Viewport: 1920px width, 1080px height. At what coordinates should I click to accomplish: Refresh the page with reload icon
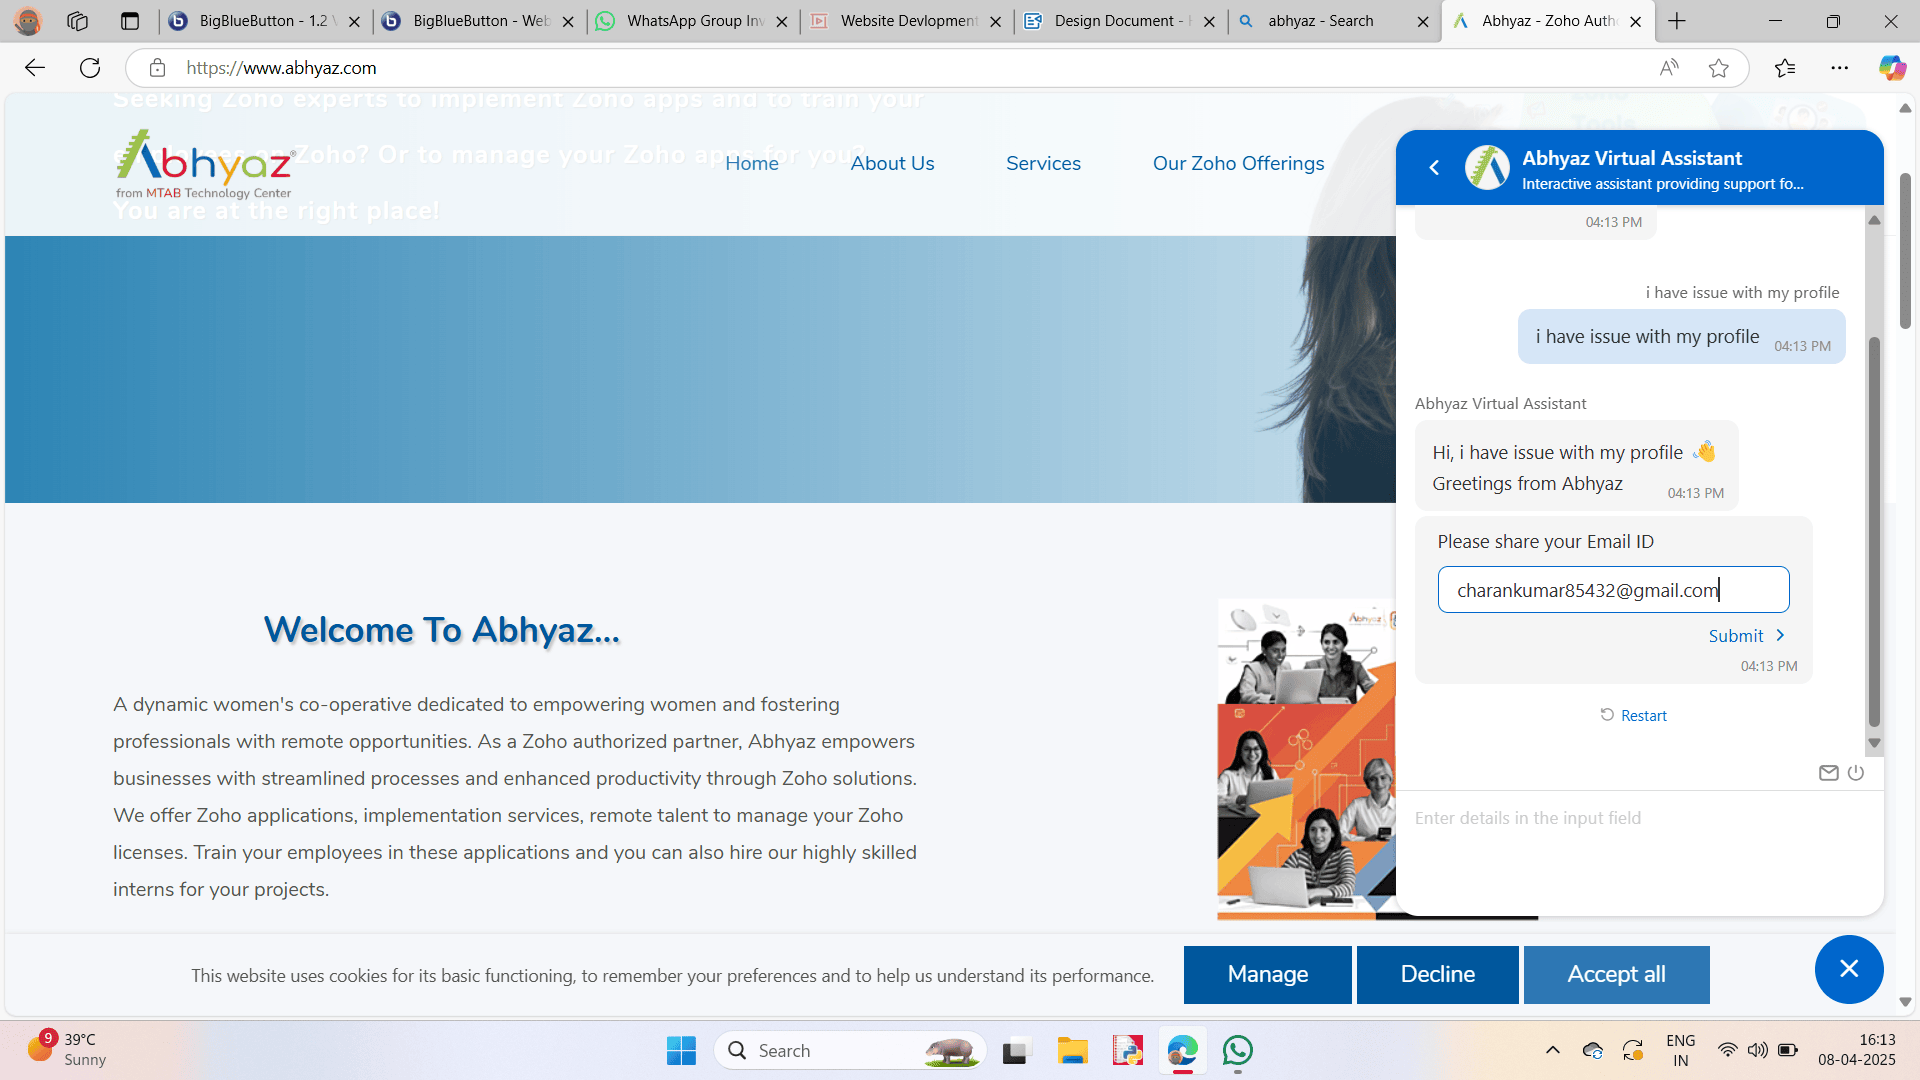tap(90, 68)
